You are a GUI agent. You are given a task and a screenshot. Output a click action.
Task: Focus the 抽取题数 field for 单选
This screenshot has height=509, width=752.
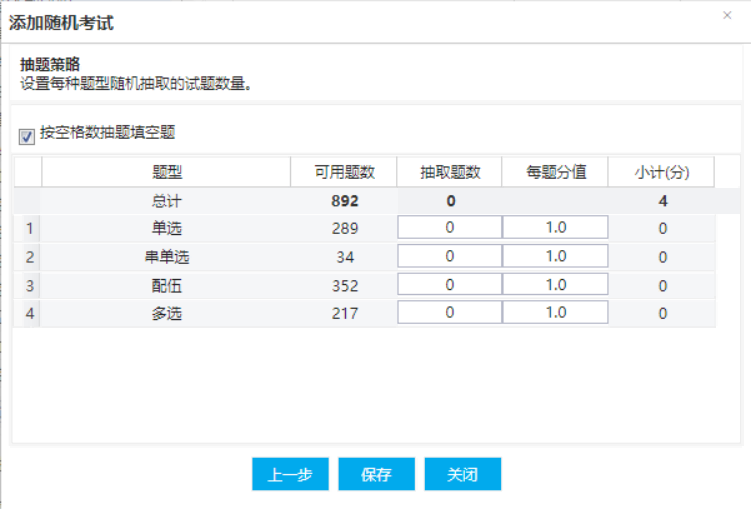[449, 228]
